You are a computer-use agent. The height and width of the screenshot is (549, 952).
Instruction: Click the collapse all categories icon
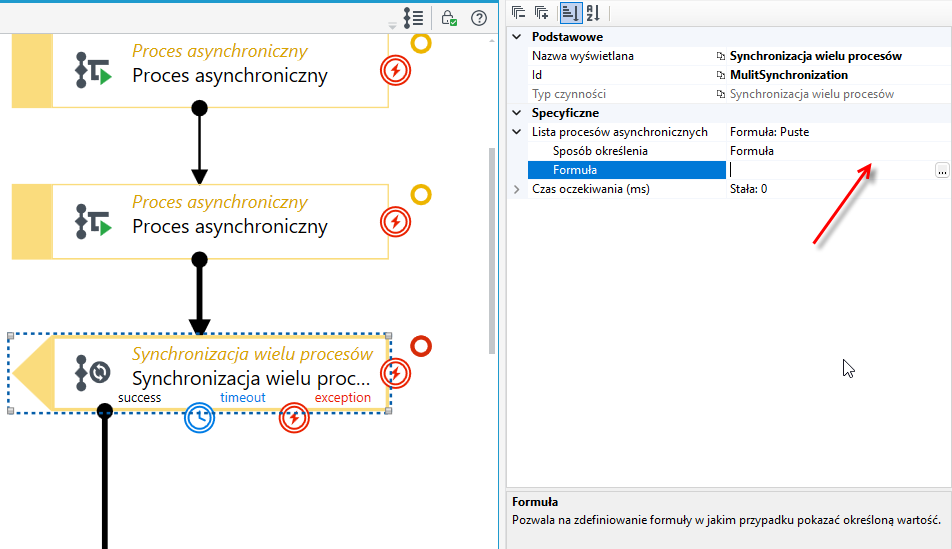click(518, 12)
